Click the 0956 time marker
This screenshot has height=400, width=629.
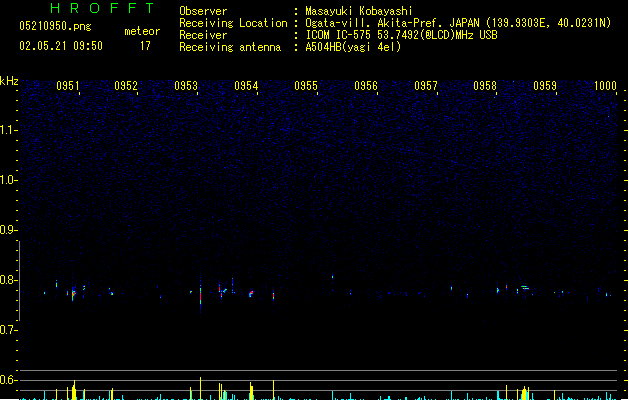(366, 85)
